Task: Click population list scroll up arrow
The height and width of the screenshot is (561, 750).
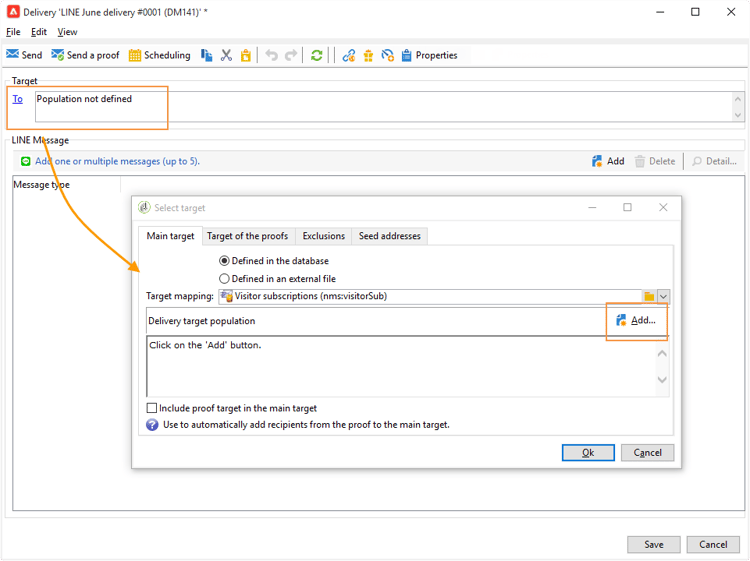Action: (x=662, y=354)
